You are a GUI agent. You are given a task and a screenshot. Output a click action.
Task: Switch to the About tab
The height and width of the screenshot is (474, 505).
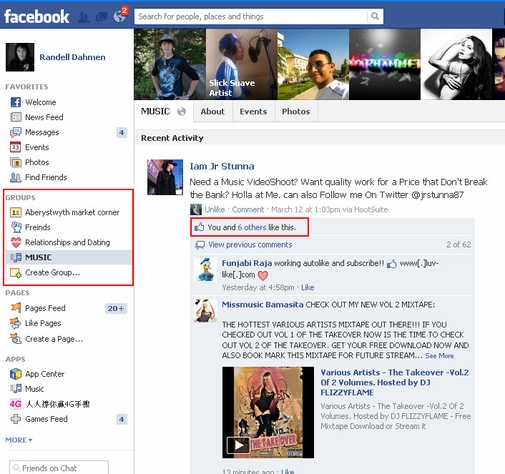(x=212, y=111)
